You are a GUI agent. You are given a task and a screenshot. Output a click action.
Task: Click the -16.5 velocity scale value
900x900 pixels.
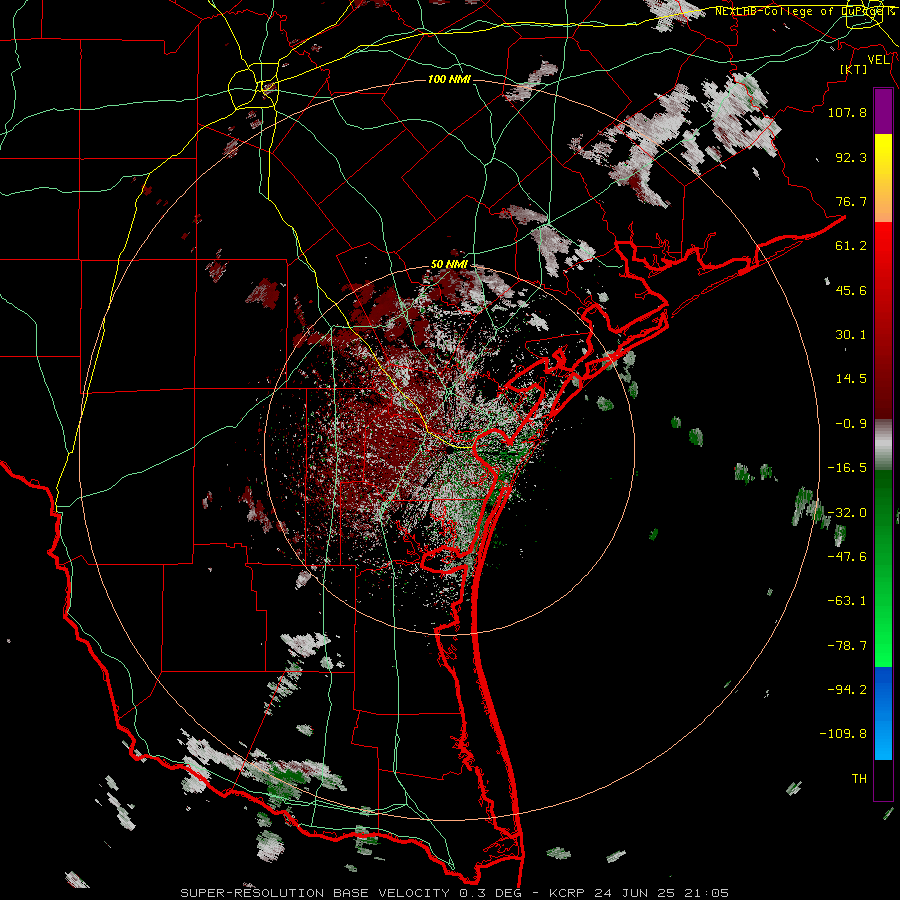[847, 468]
